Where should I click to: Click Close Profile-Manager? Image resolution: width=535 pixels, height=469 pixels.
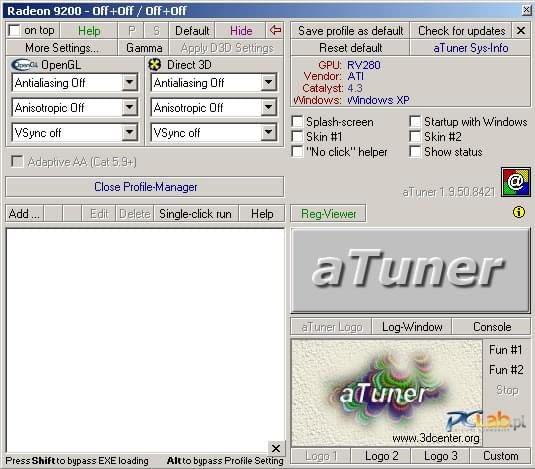point(145,187)
